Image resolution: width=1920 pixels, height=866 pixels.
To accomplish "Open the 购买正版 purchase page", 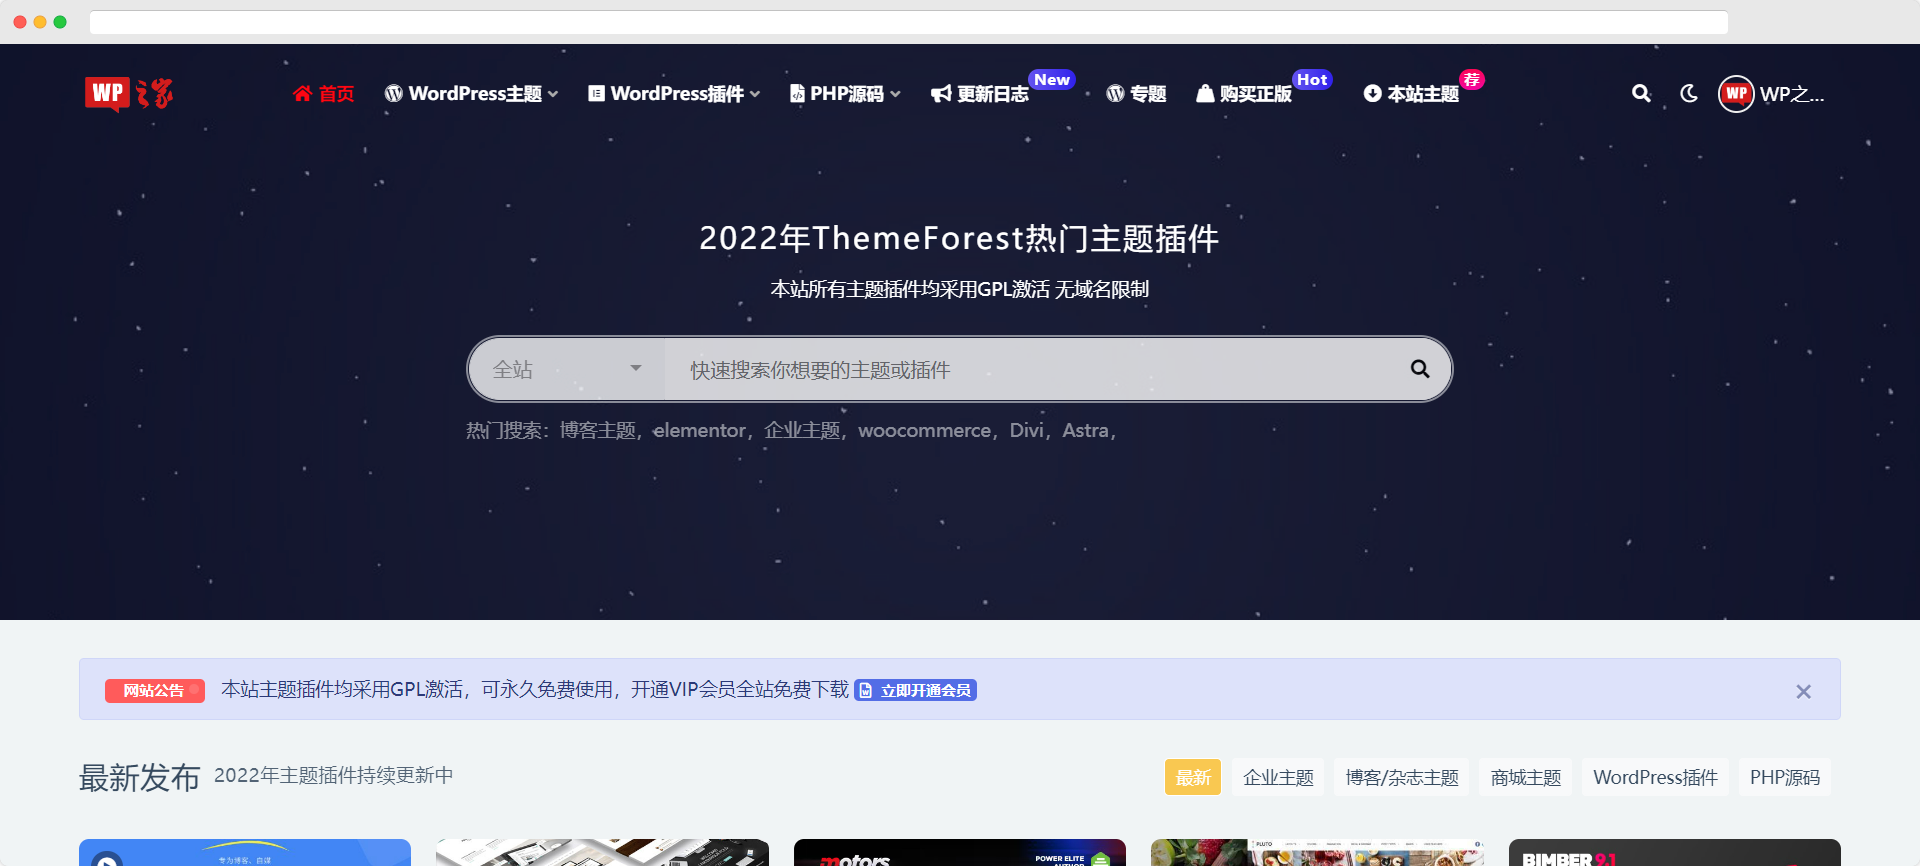I will click(x=1245, y=94).
